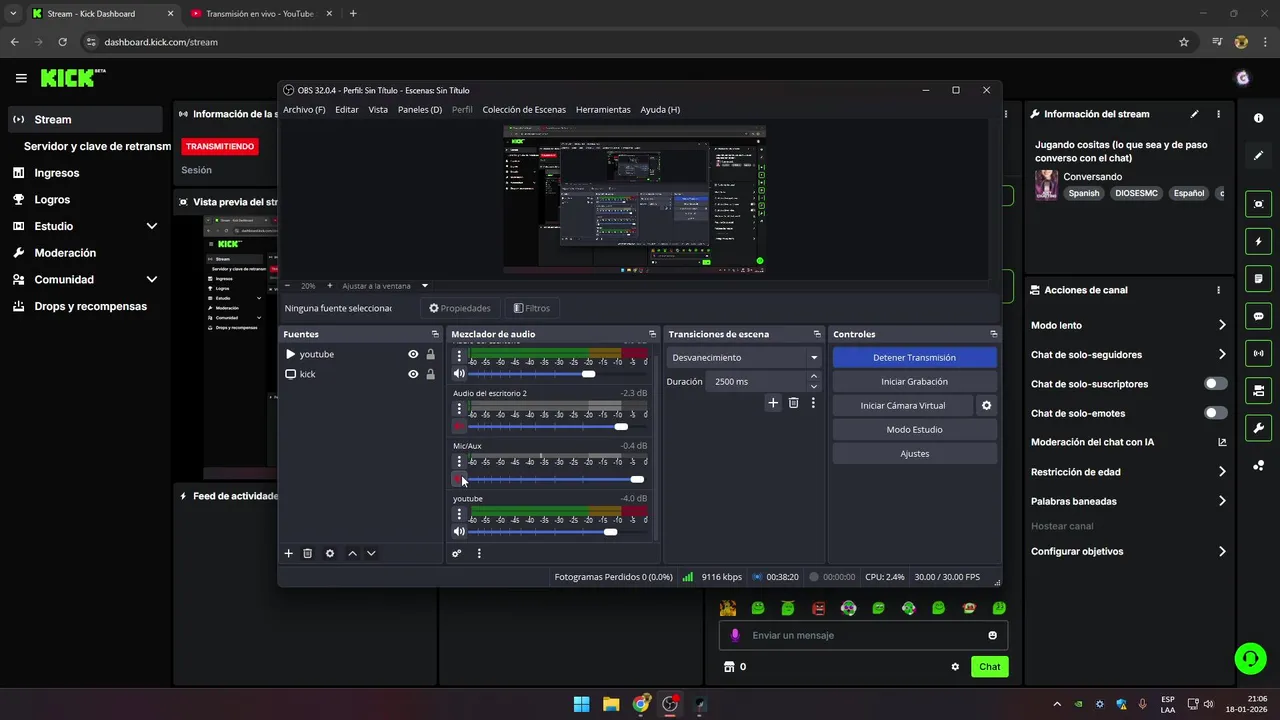1280x720 pixels.
Task: Lock the youtube source
Action: [x=431, y=354]
